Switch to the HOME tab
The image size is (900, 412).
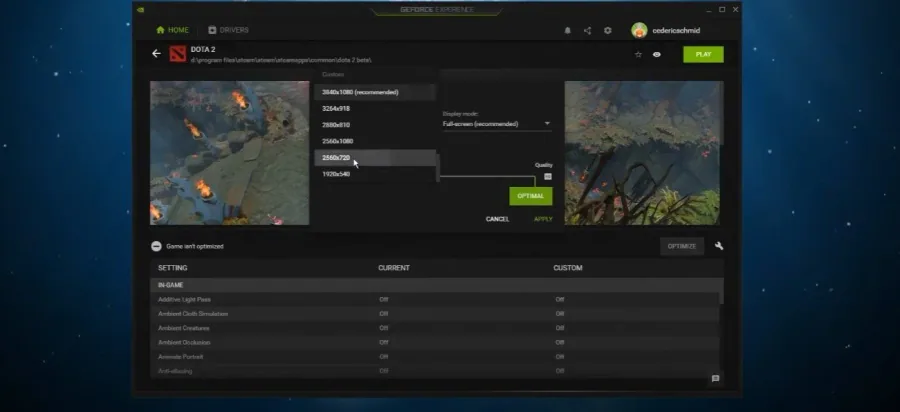click(172, 30)
